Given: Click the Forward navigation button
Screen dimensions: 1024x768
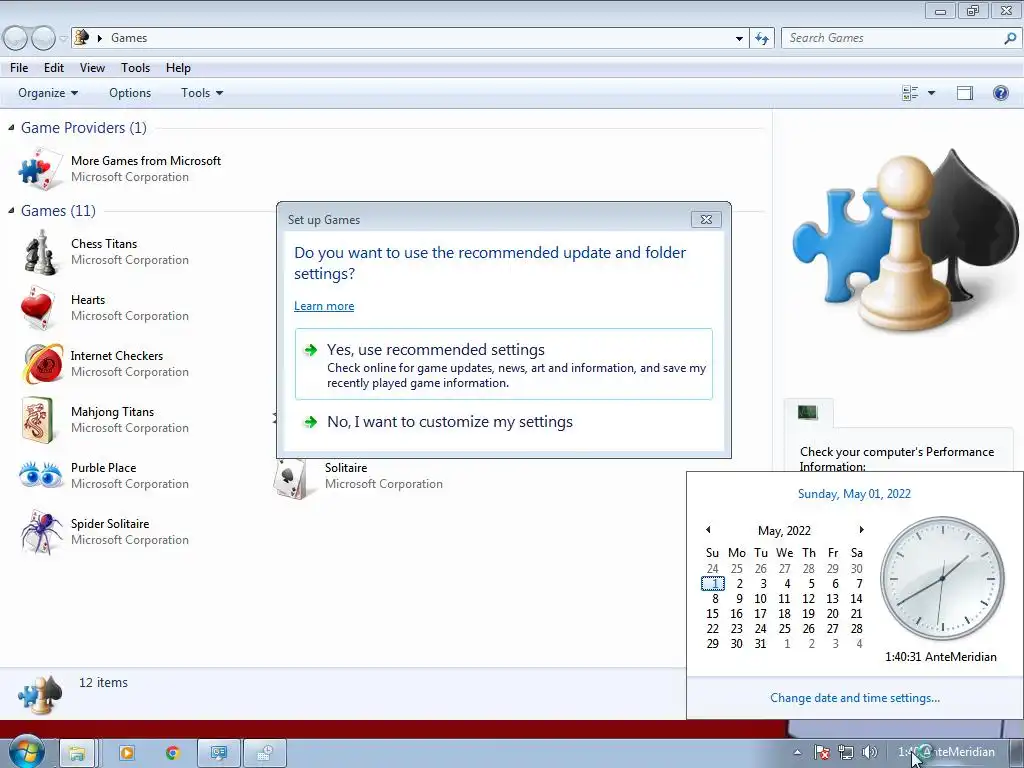Looking at the screenshot, I should point(43,38).
